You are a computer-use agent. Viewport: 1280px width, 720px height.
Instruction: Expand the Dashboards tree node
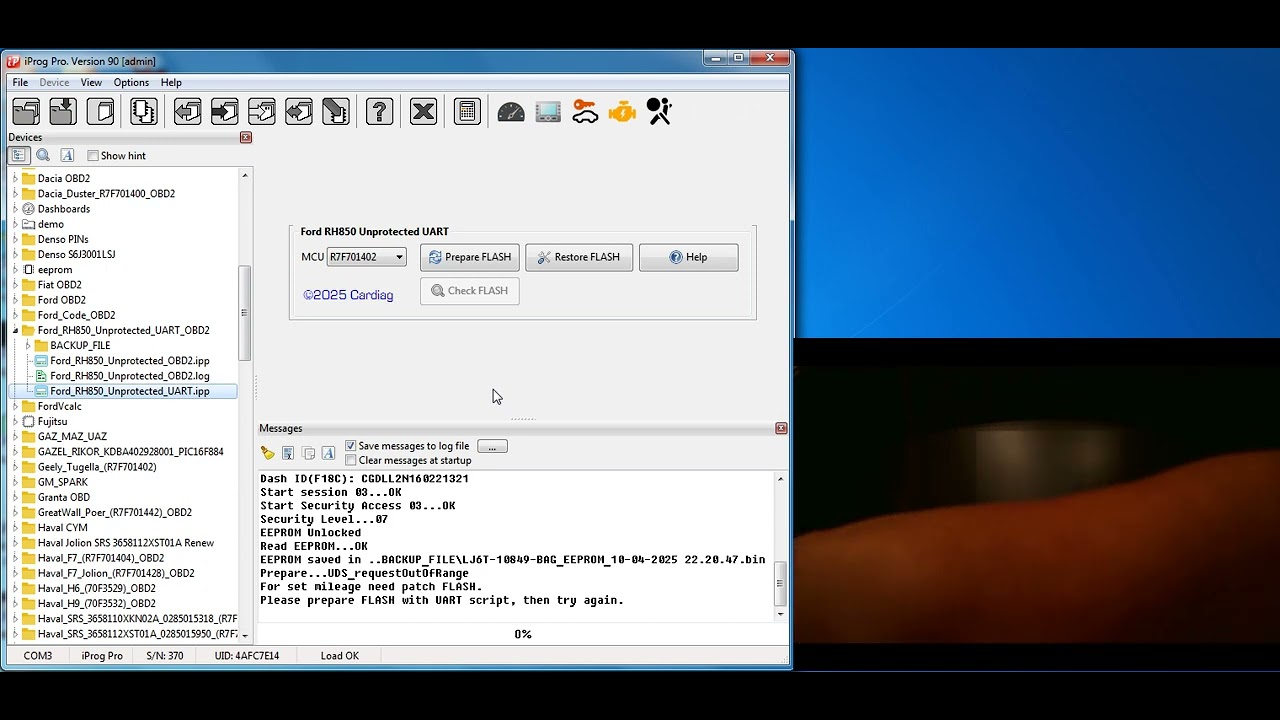[x=15, y=209]
